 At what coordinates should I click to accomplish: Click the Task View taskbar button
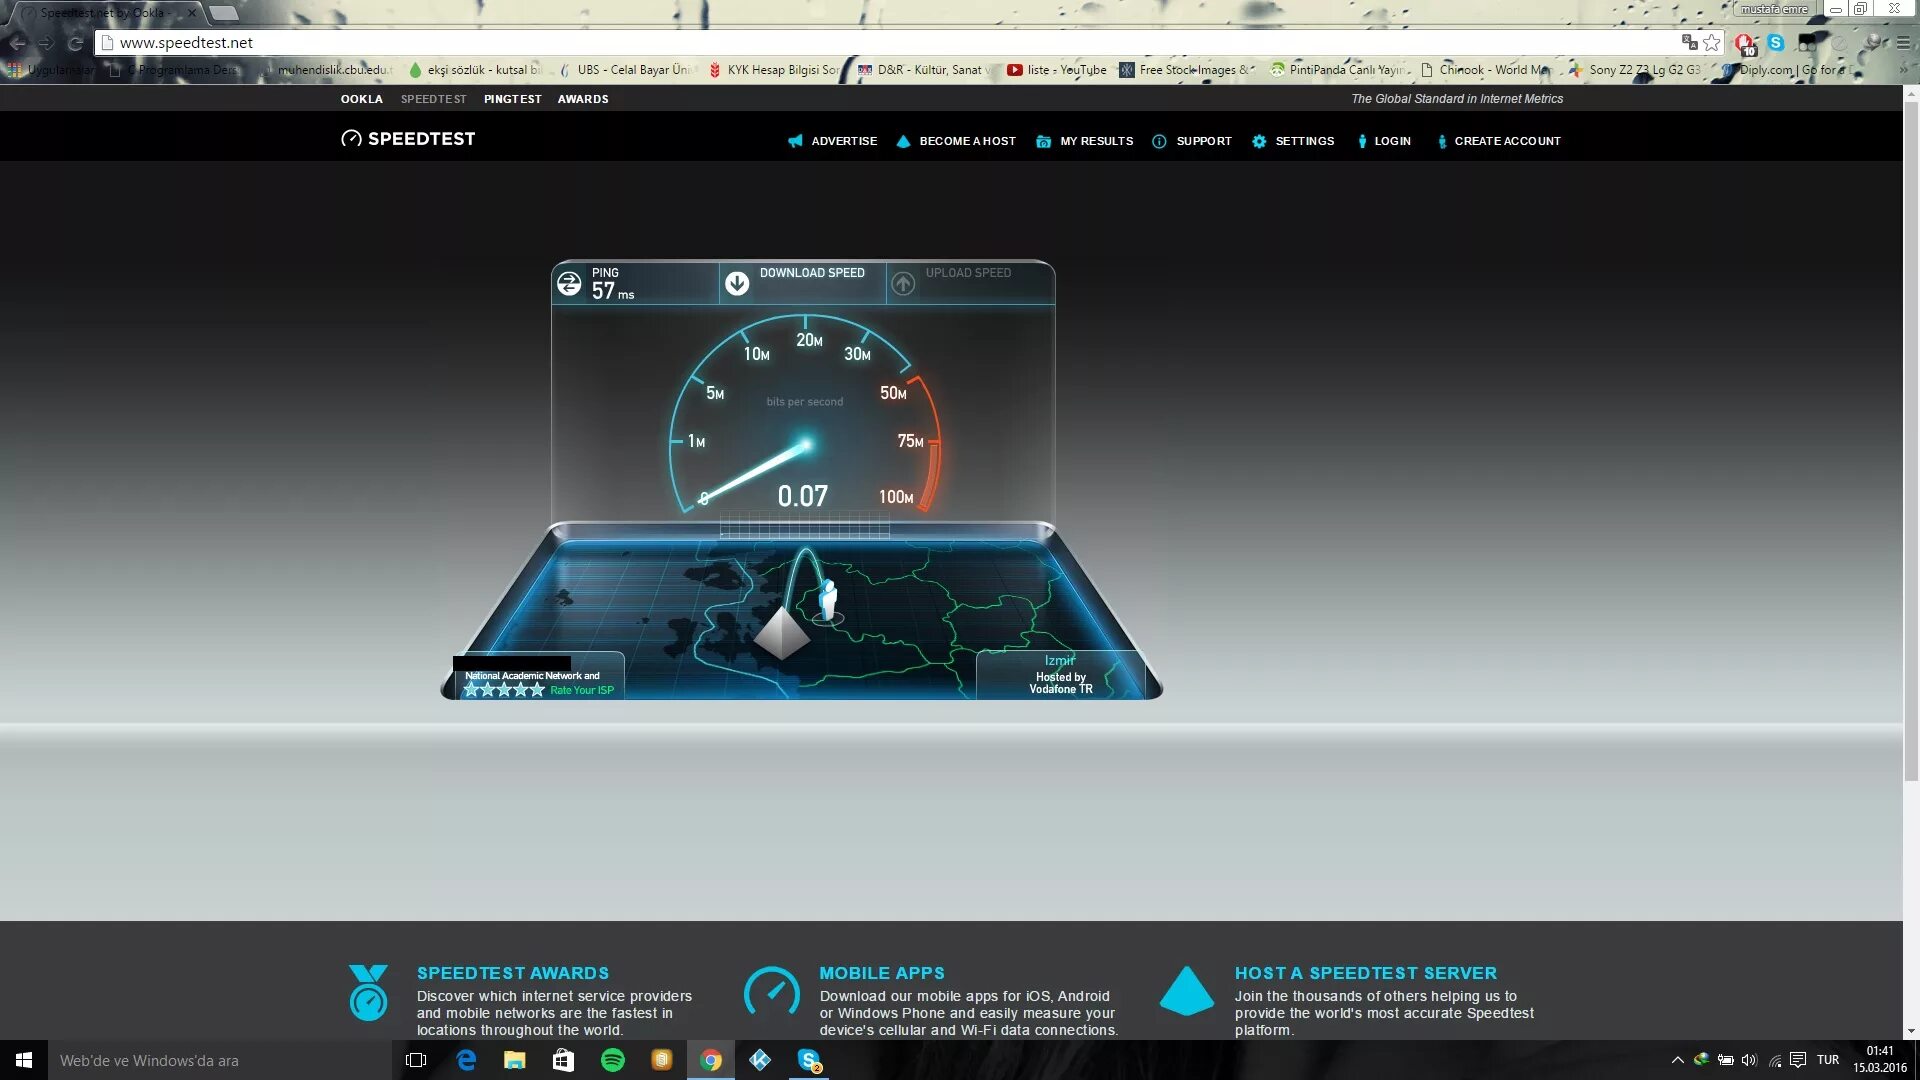tap(416, 1060)
